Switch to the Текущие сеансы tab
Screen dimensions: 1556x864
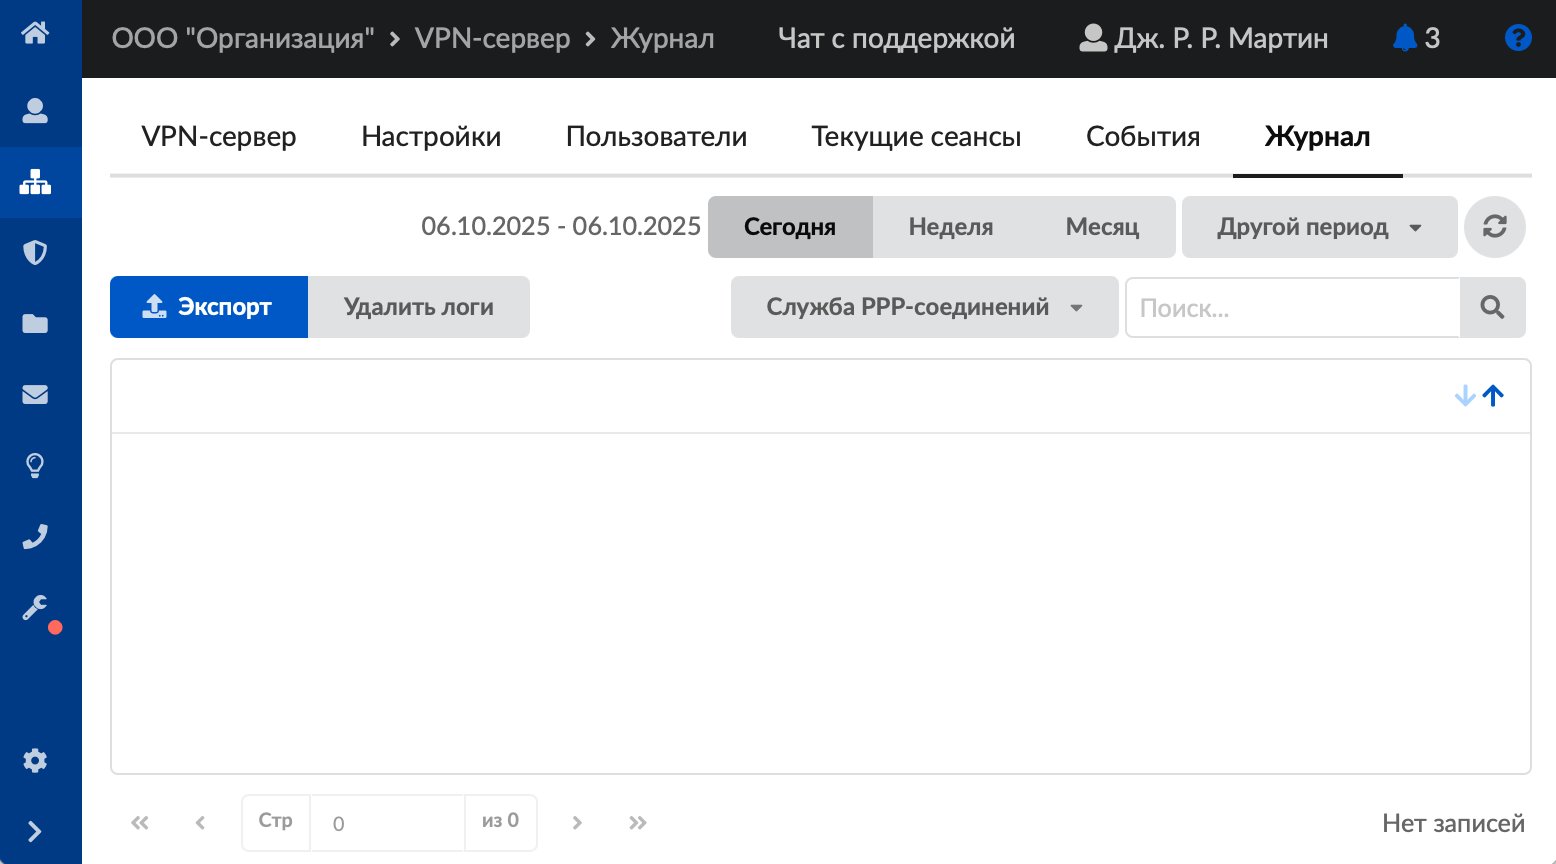coord(916,137)
